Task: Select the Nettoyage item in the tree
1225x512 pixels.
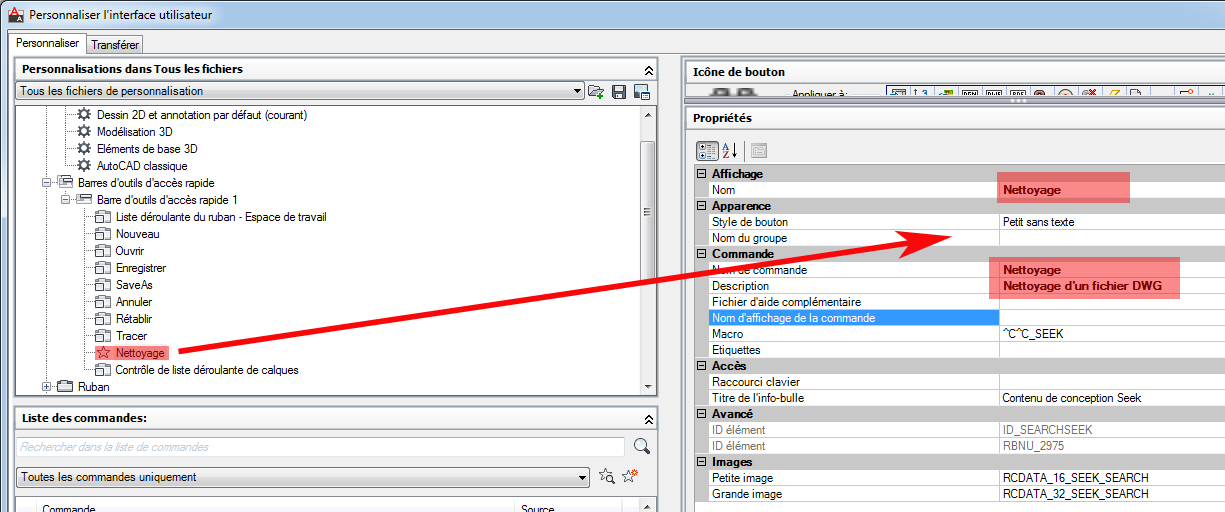Action: click(x=139, y=353)
